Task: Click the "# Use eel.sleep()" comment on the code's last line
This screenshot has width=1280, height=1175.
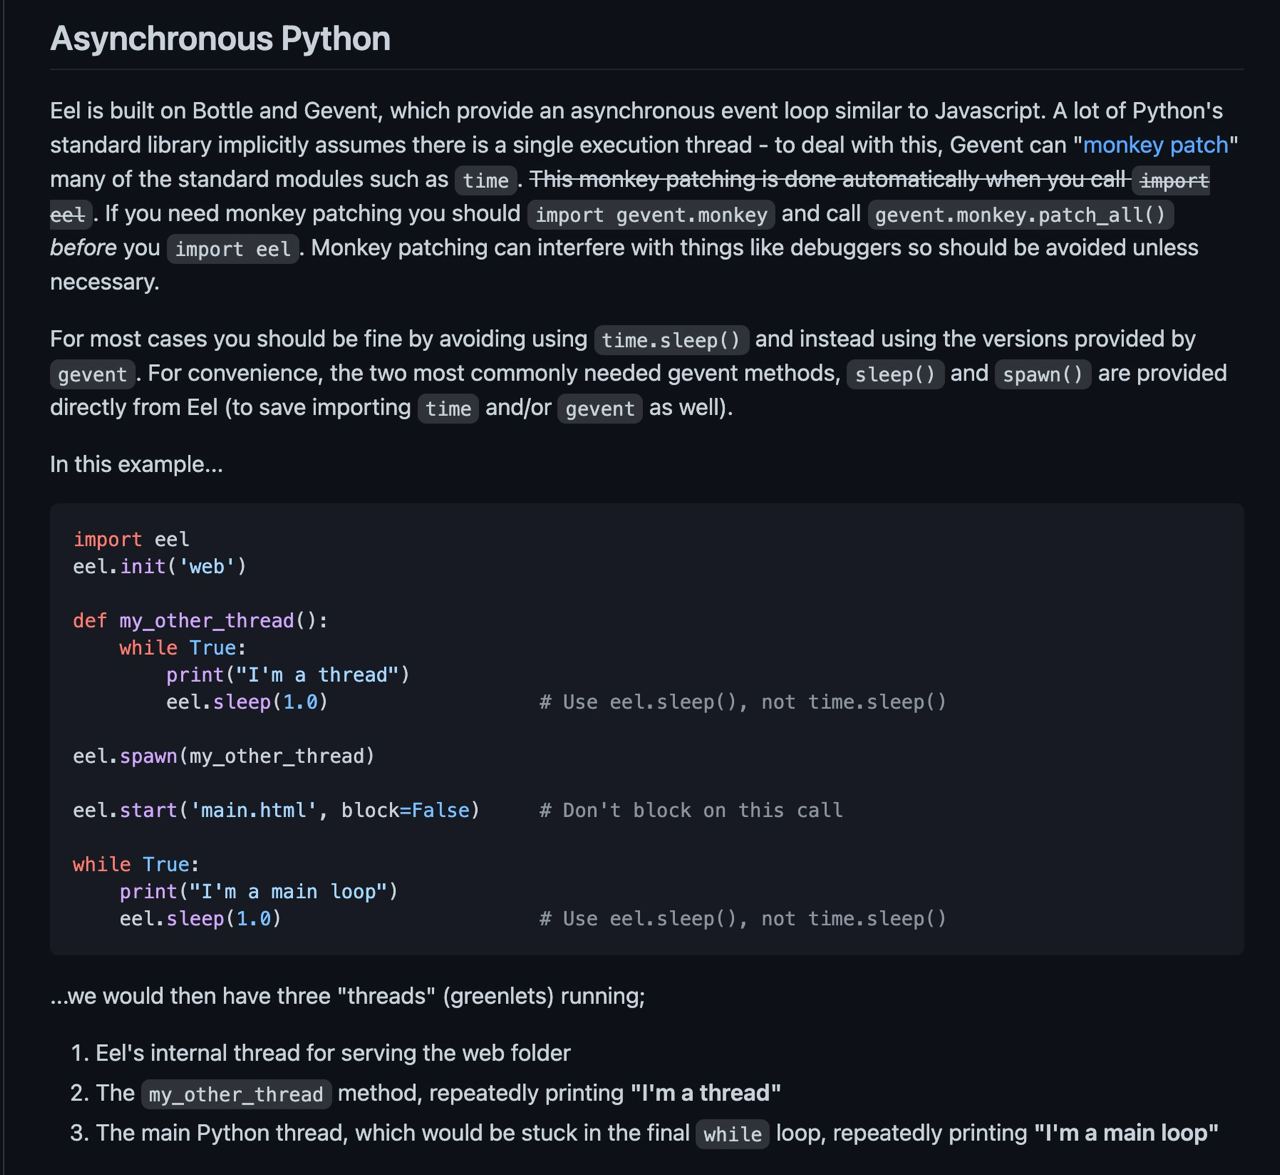Action: [x=743, y=917]
